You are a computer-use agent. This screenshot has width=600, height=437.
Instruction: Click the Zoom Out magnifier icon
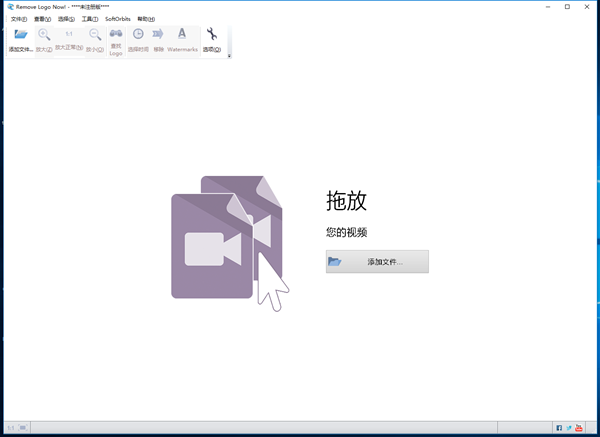95,34
